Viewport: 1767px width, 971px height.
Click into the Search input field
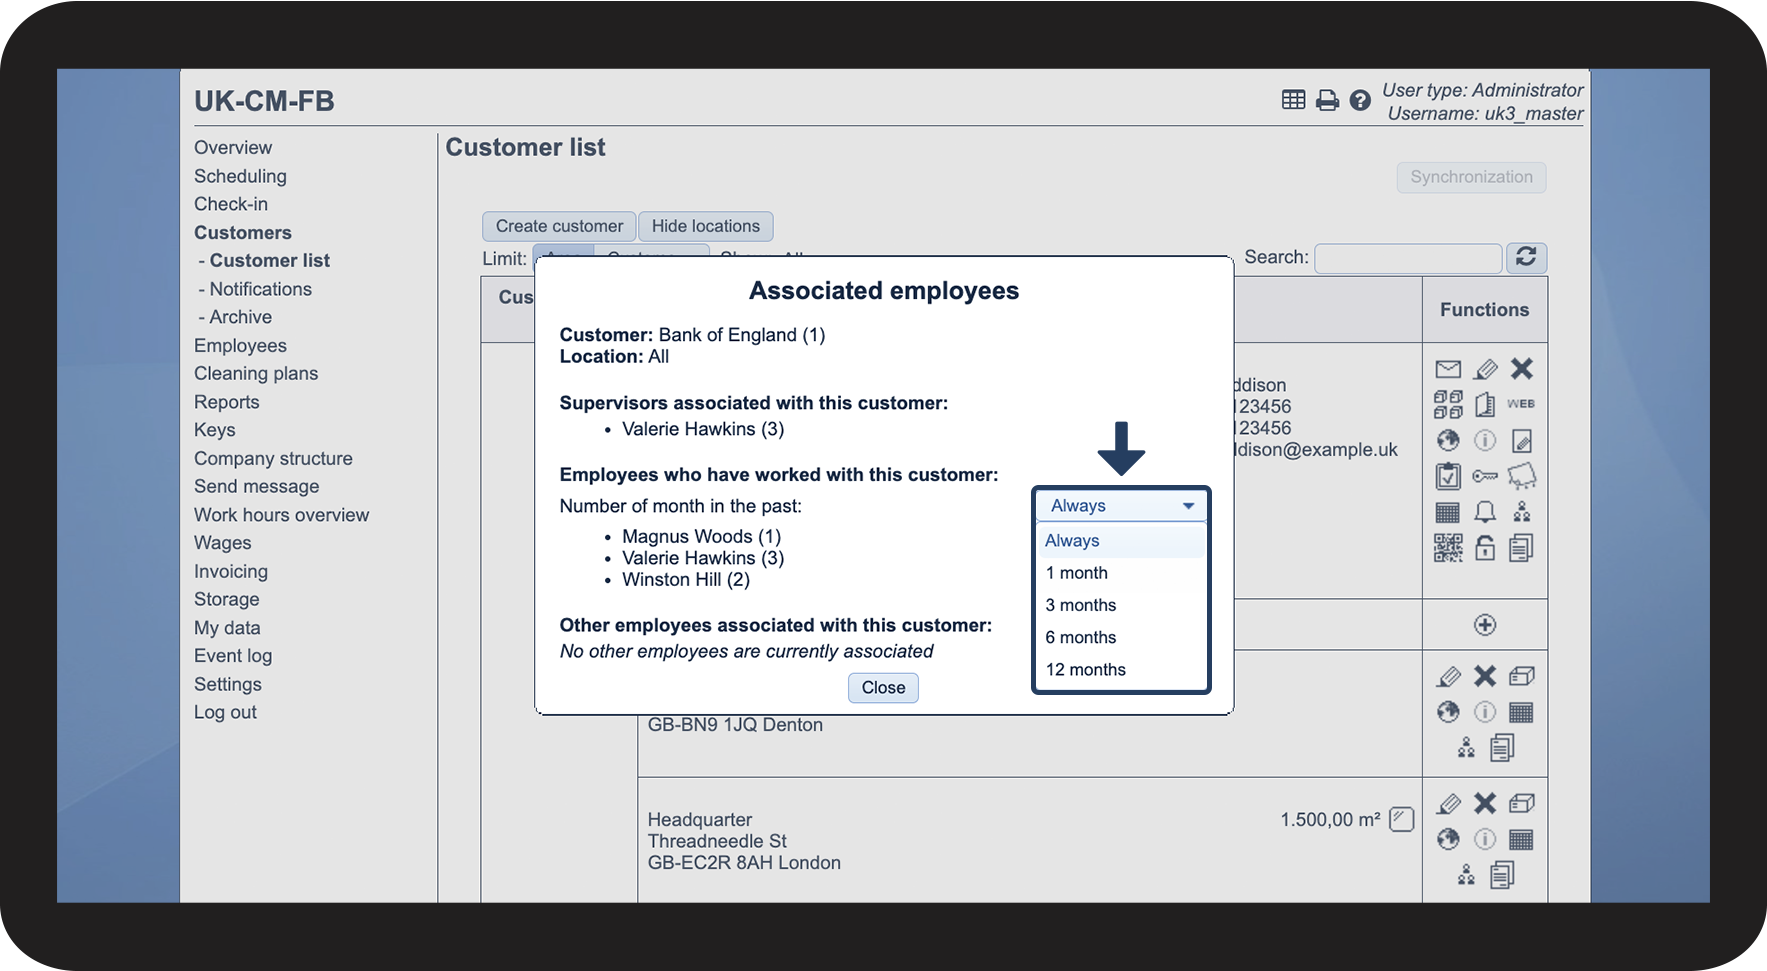[x=1407, y=258]
